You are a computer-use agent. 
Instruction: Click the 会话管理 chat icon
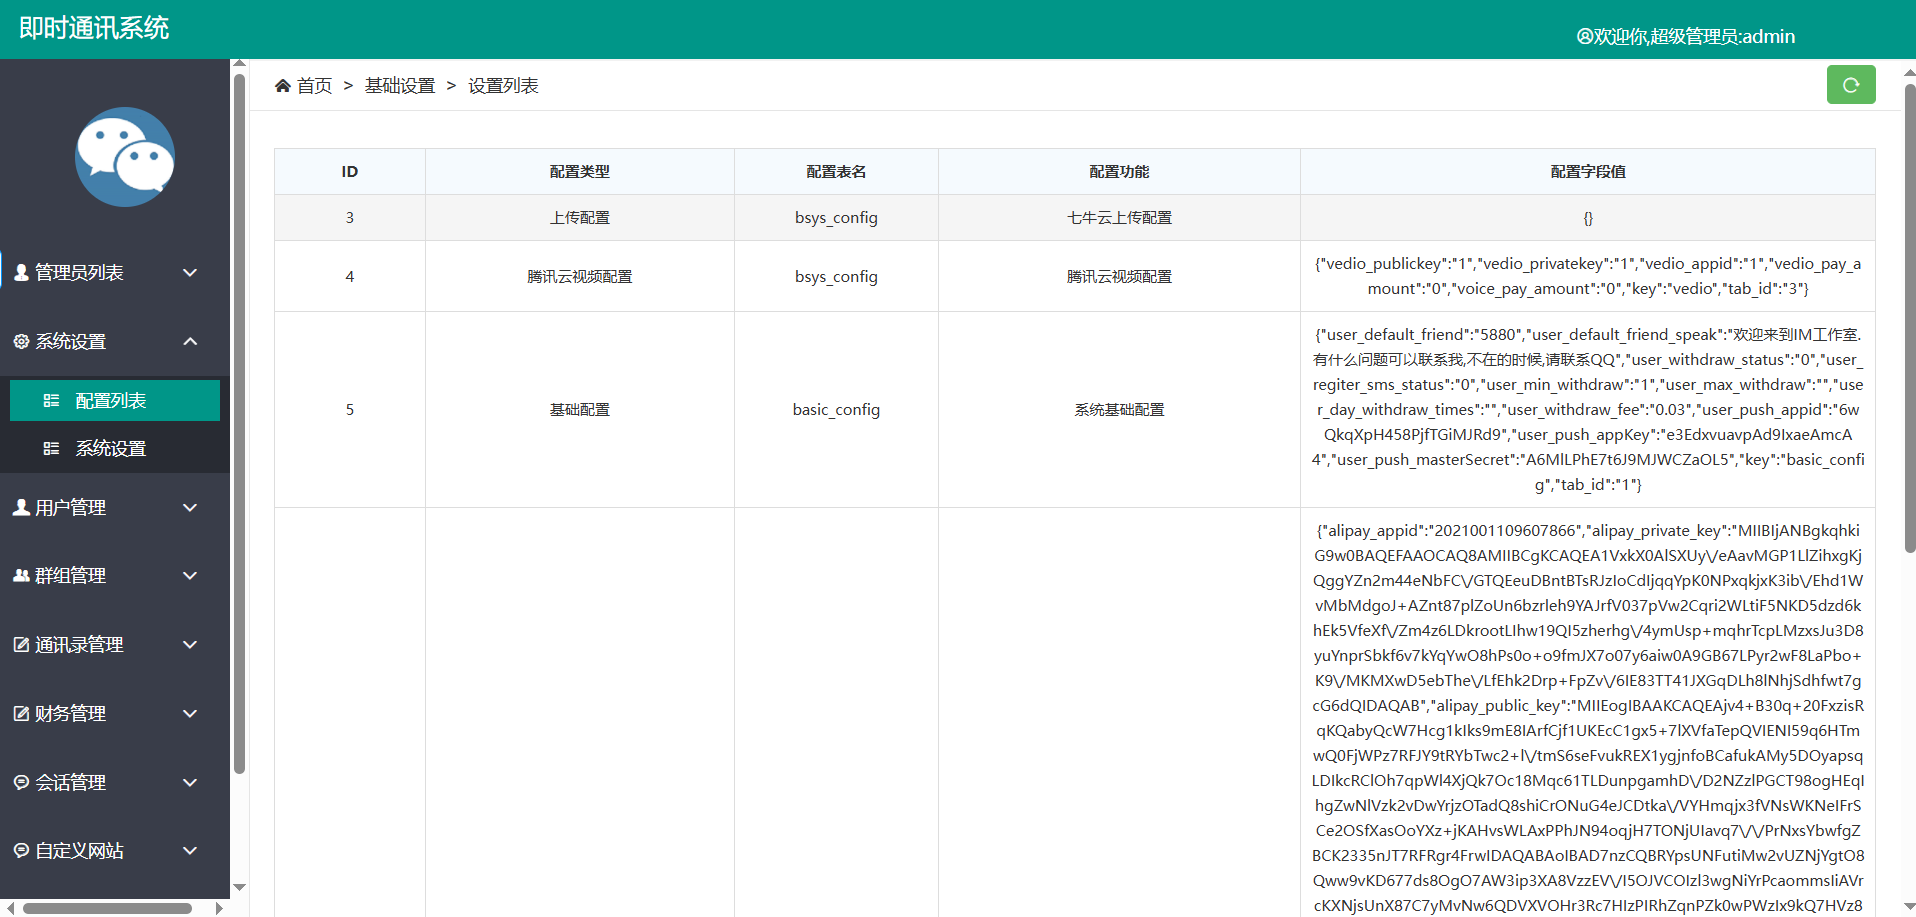[x=21, y=782]
